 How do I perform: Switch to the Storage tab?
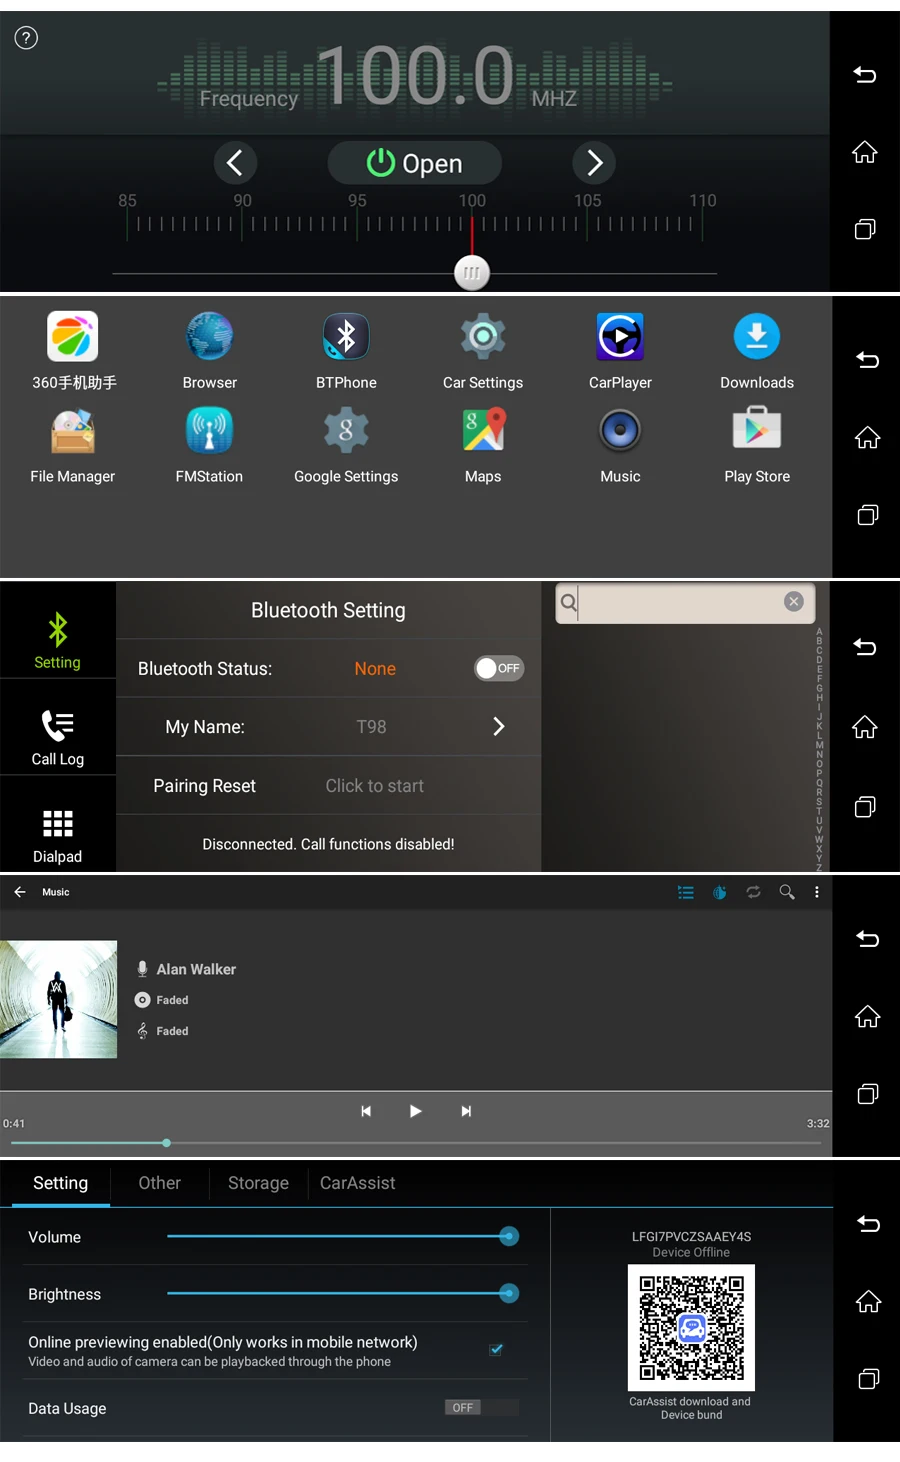tap(258, 1183)
